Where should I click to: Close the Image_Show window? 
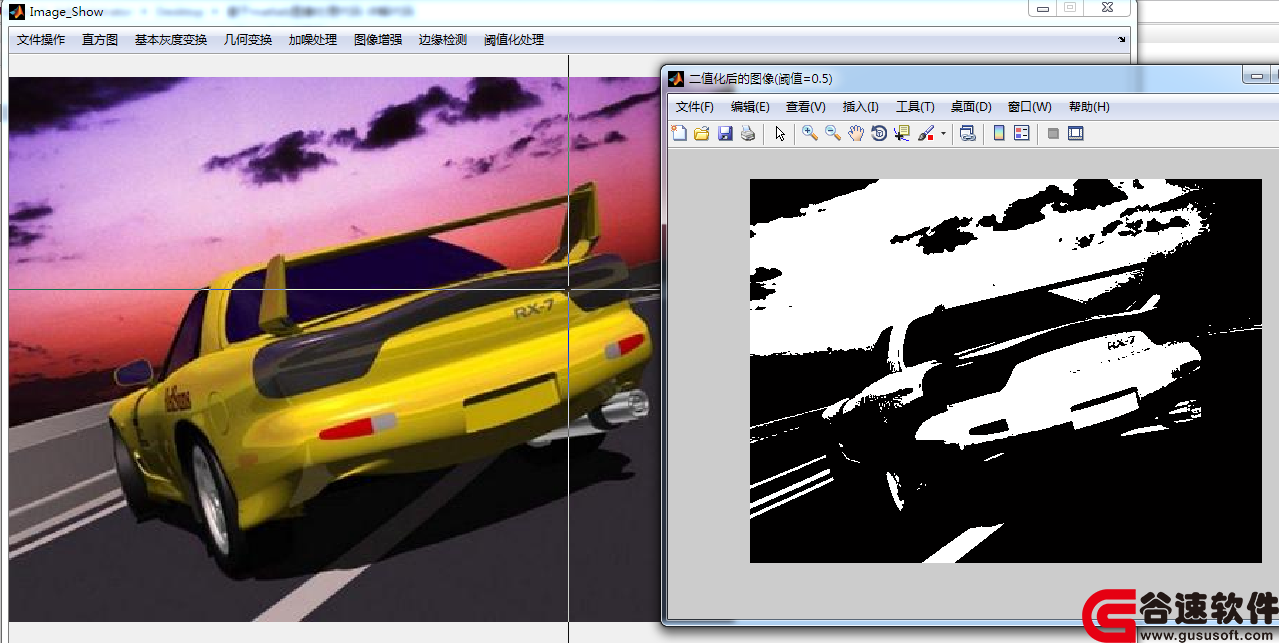point(1108,7)
